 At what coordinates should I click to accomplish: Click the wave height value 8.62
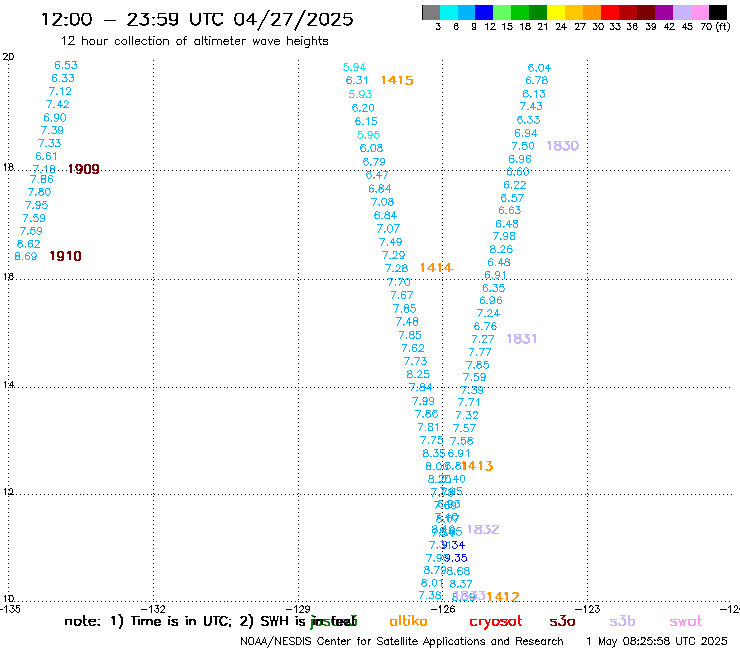(x=28, y=244)
